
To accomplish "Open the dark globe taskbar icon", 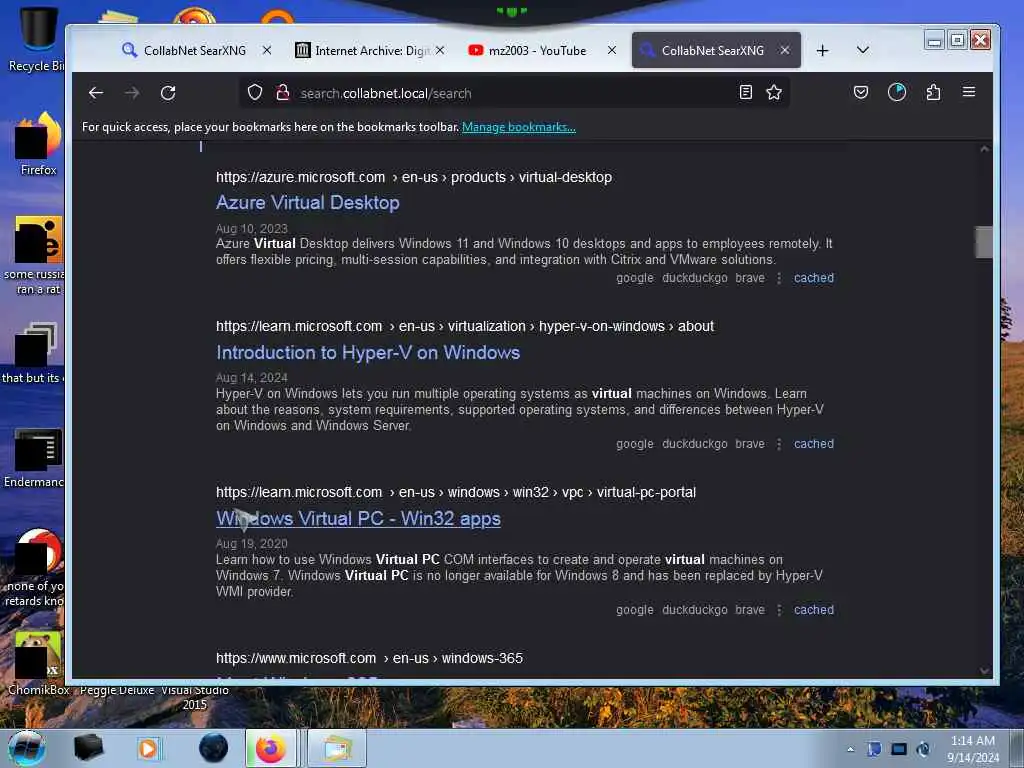I will tap(213, 748).
